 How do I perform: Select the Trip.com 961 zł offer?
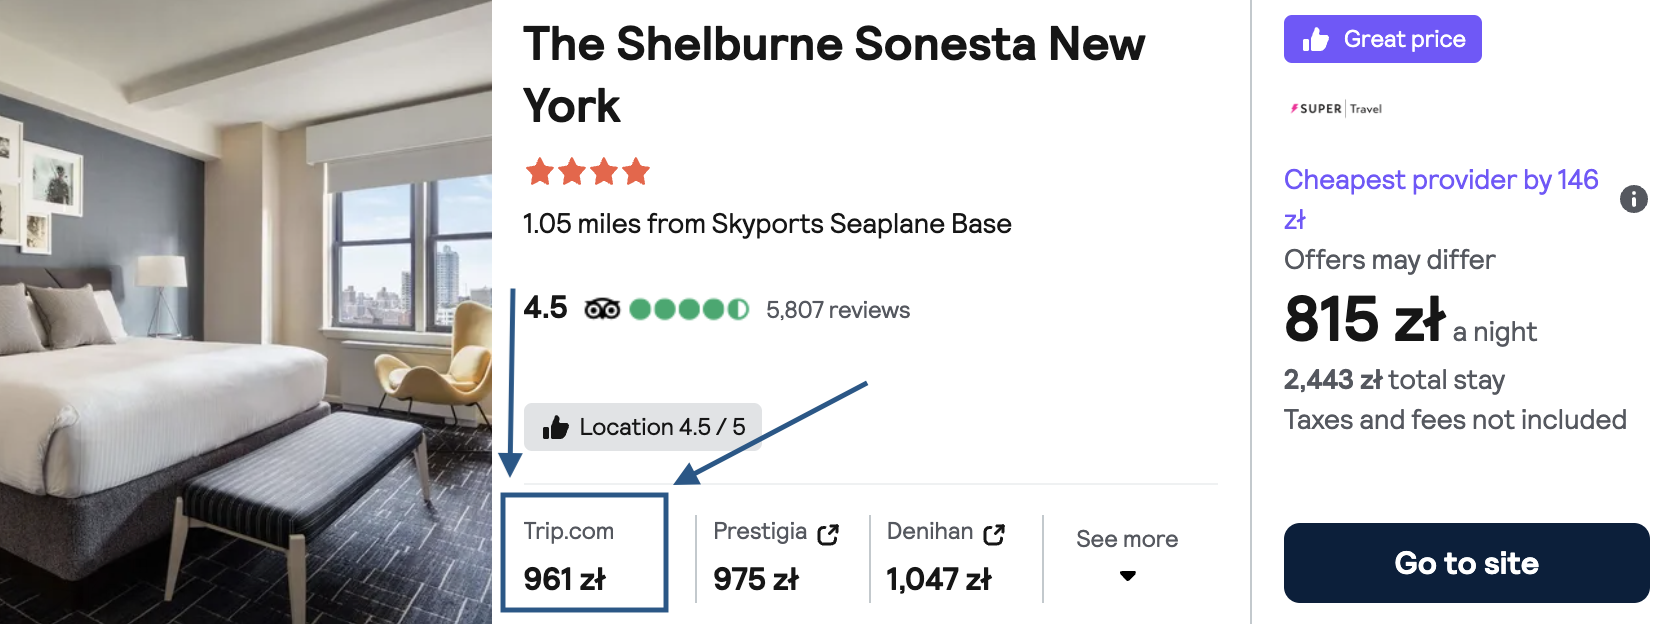[585, 553]
